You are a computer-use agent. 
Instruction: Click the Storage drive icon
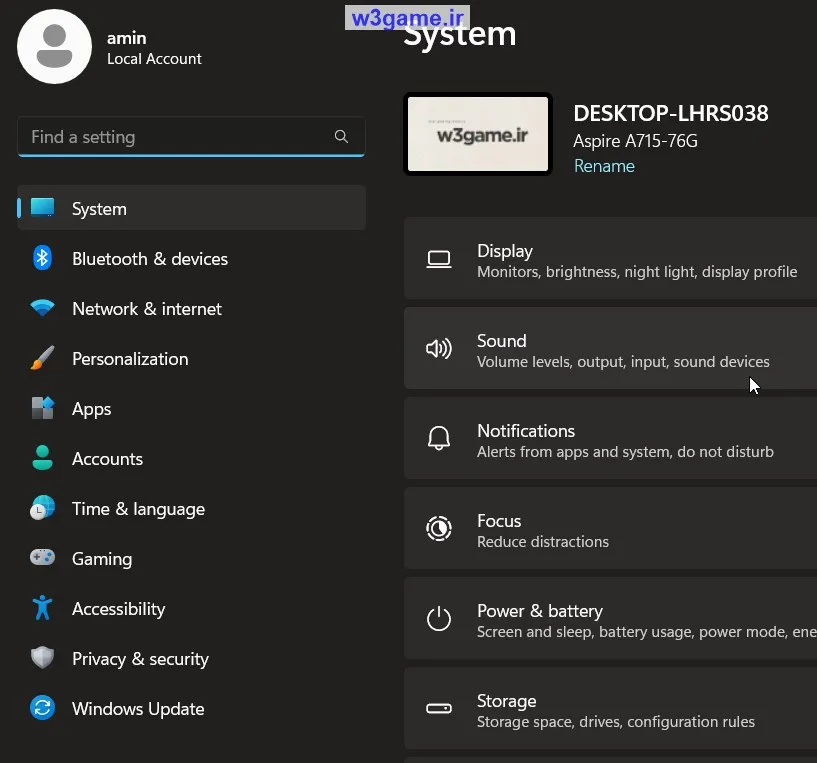[x=439, y=708]
